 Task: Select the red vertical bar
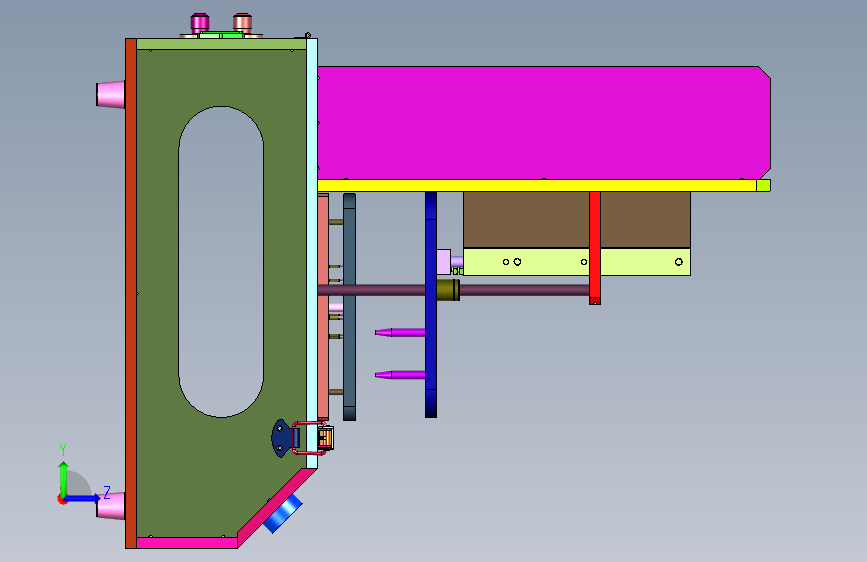coord(595,248)
